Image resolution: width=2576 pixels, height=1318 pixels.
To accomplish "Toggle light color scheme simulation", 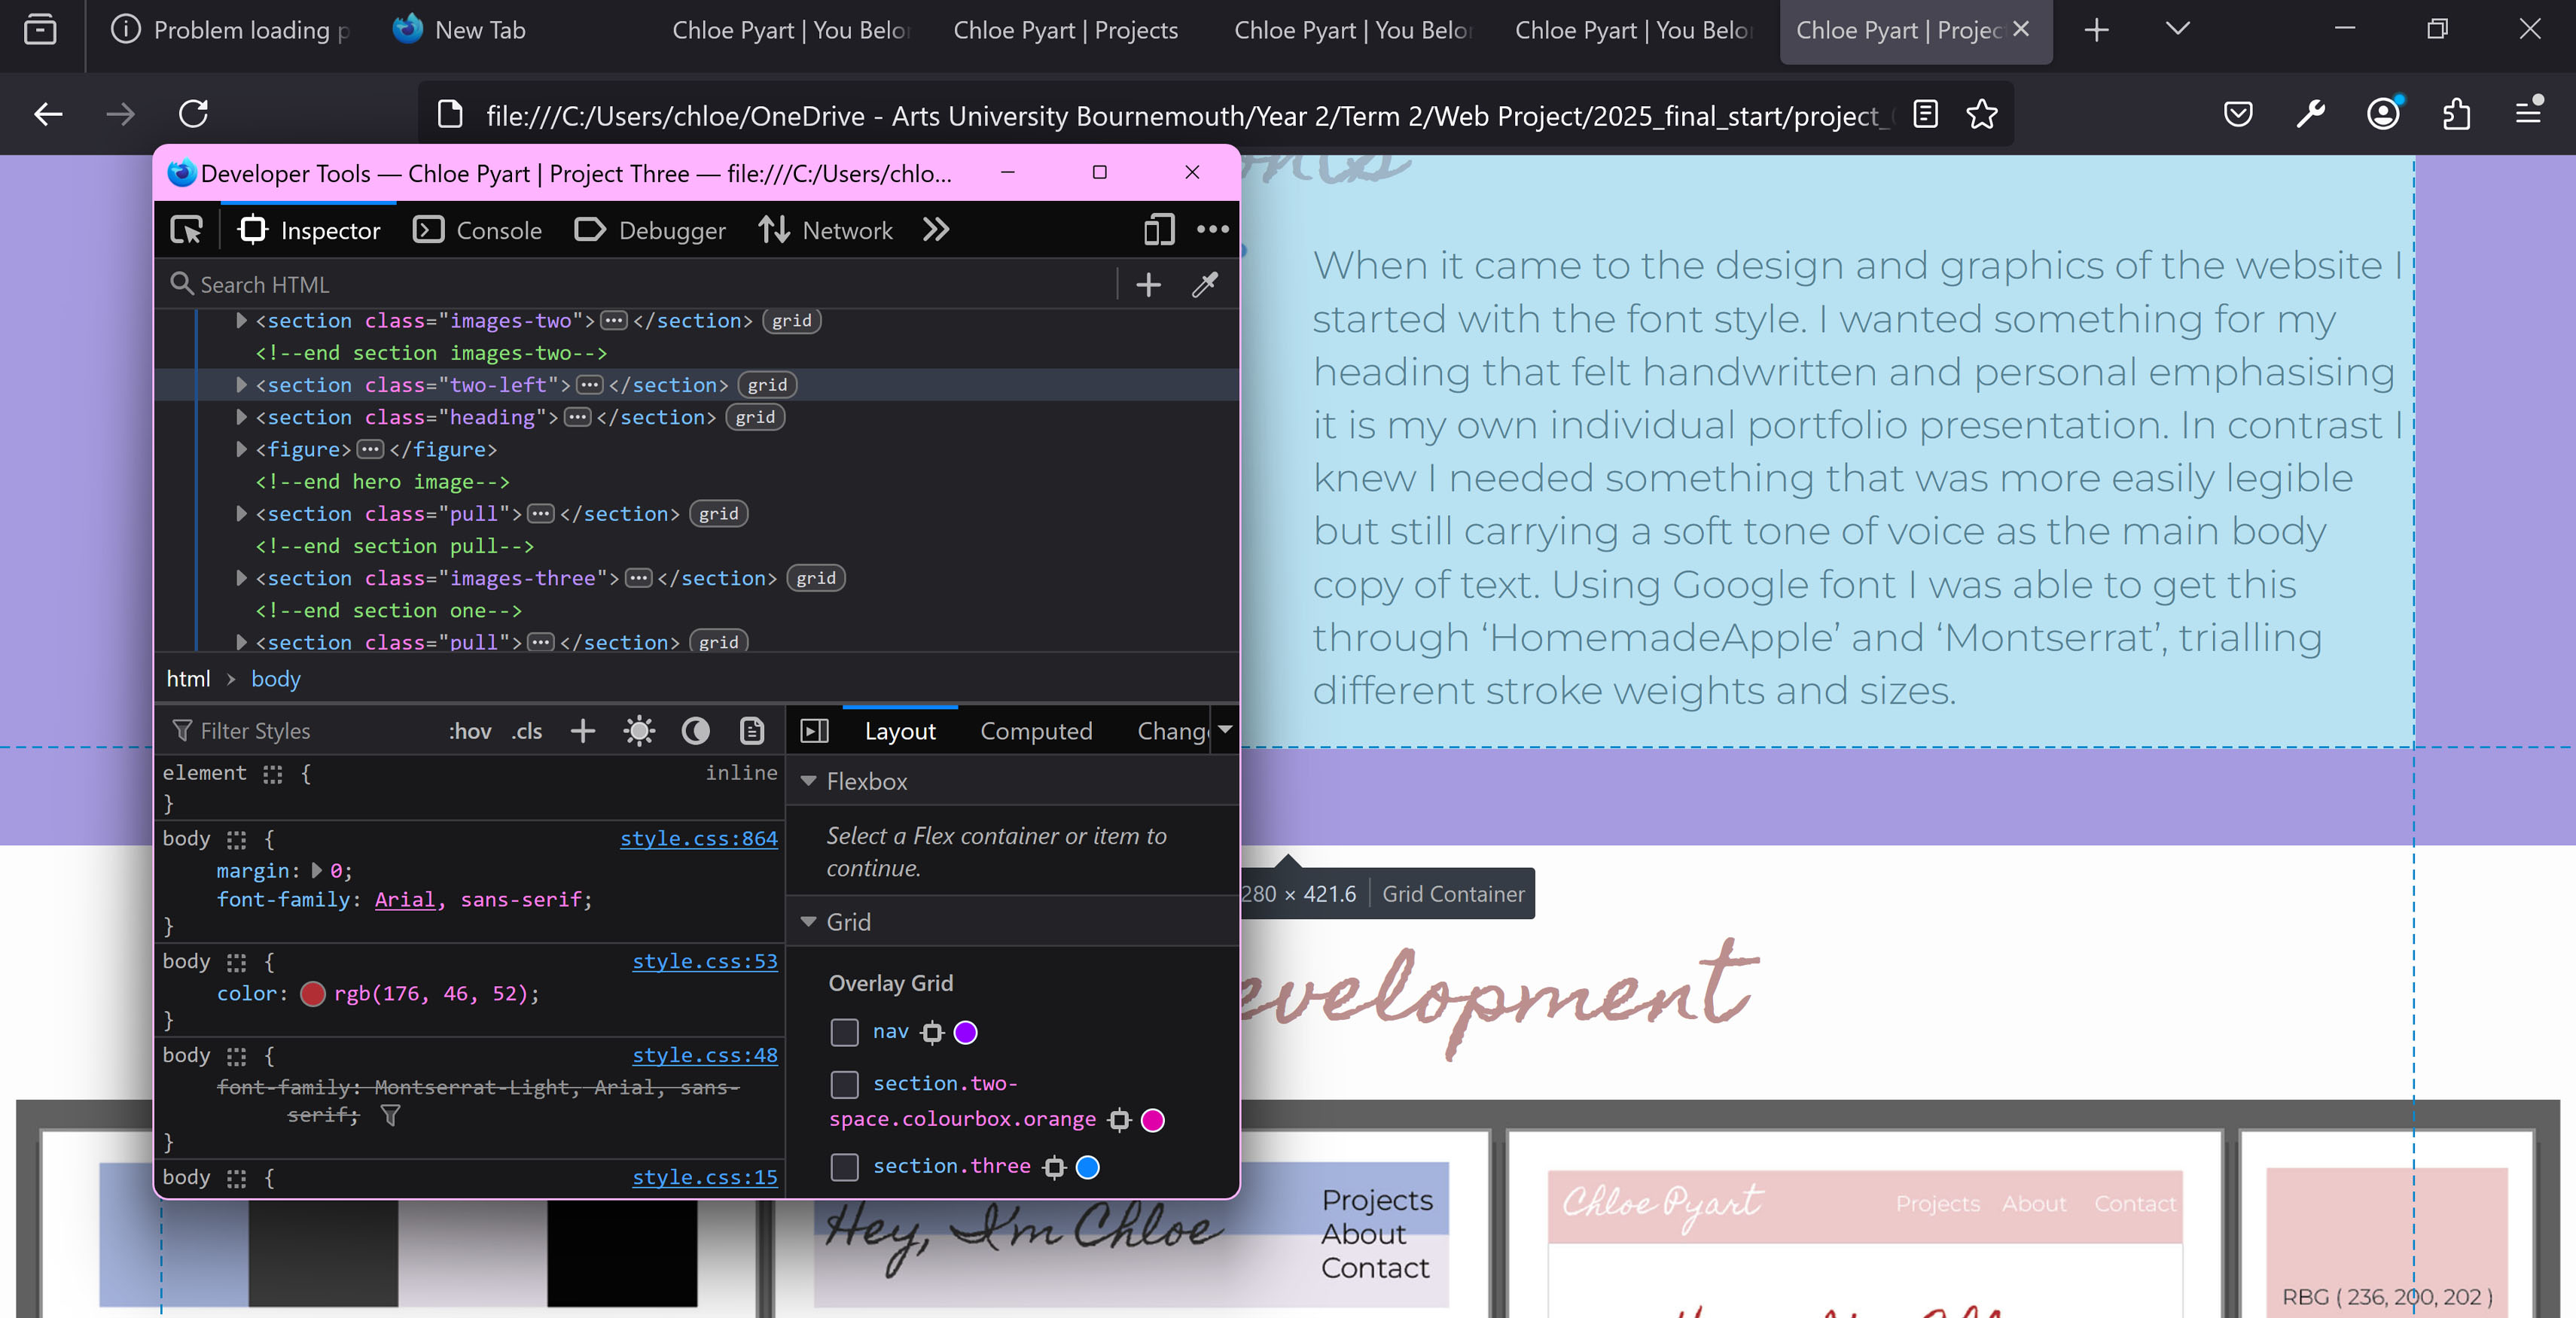I will pyautogui.click(x=639, y=731).
